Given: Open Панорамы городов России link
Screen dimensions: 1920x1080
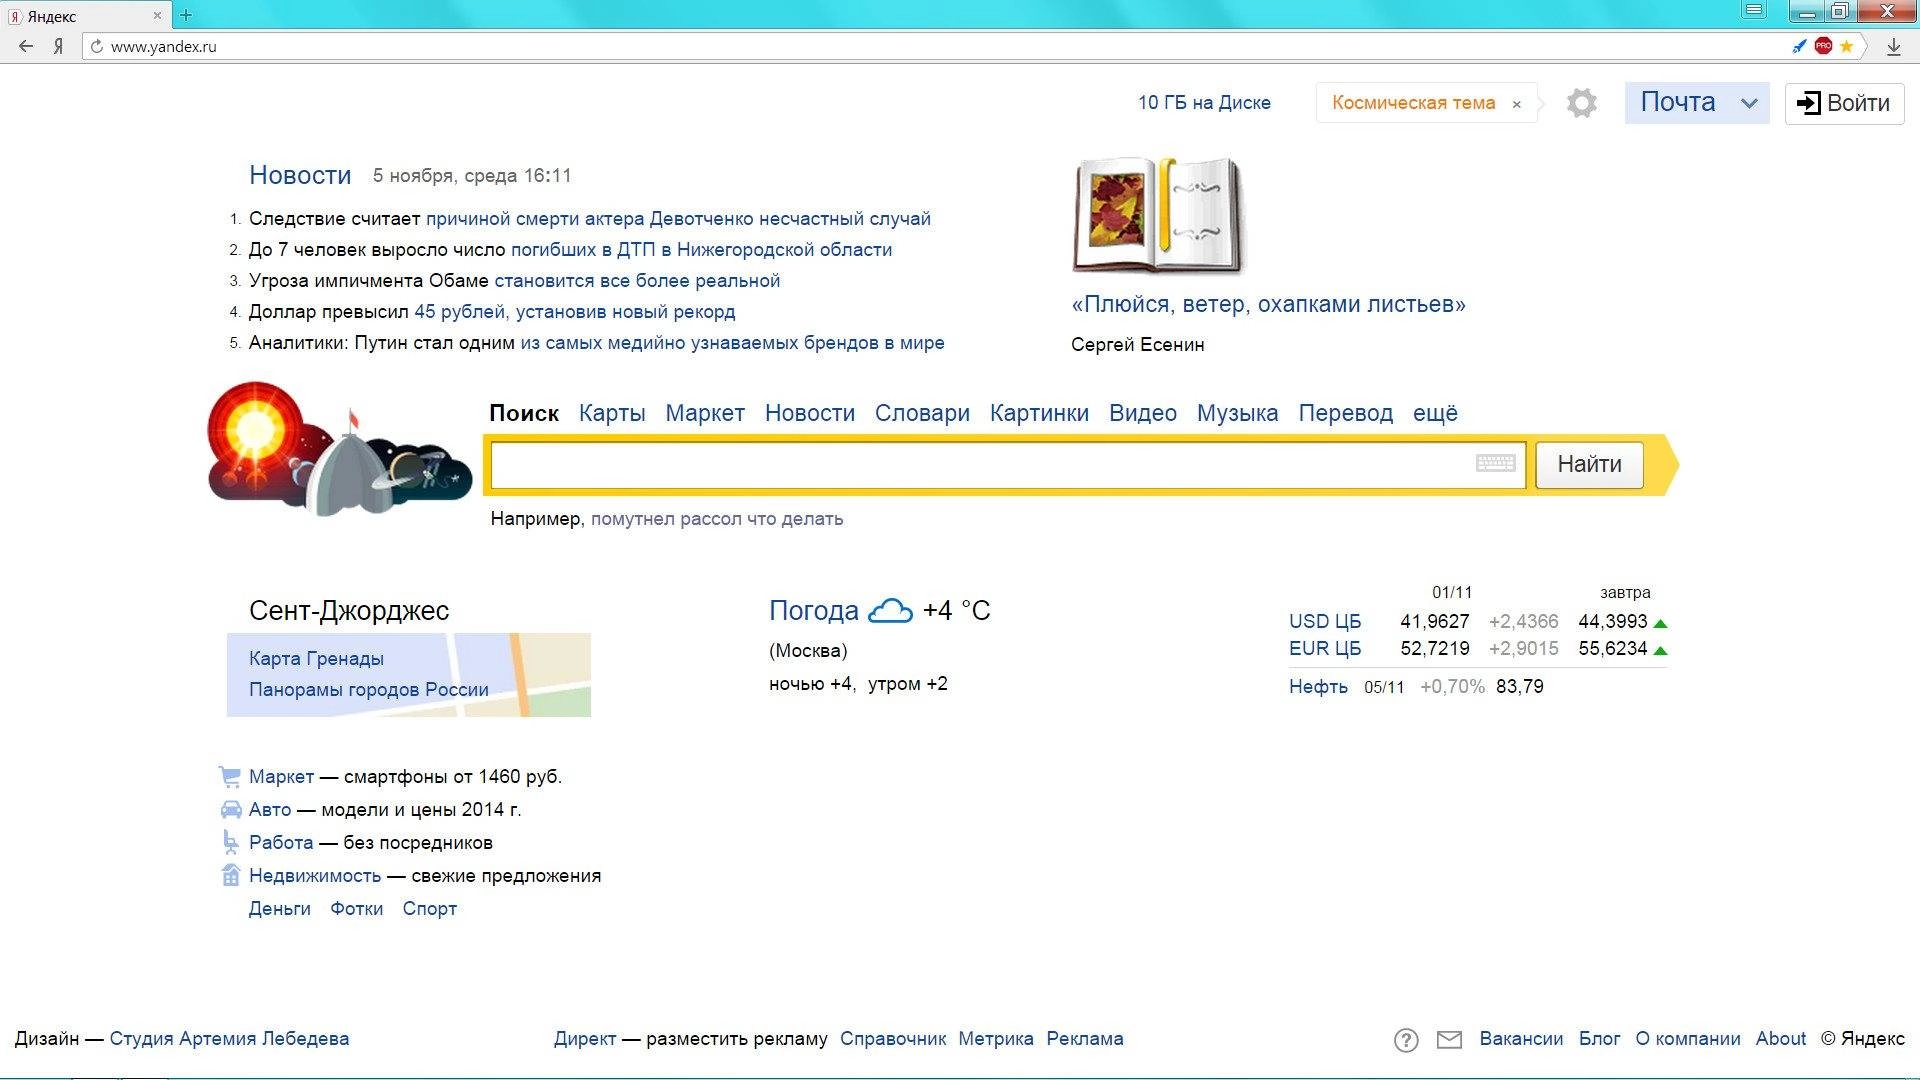Looking at the screenshot, I should [369, 690].
